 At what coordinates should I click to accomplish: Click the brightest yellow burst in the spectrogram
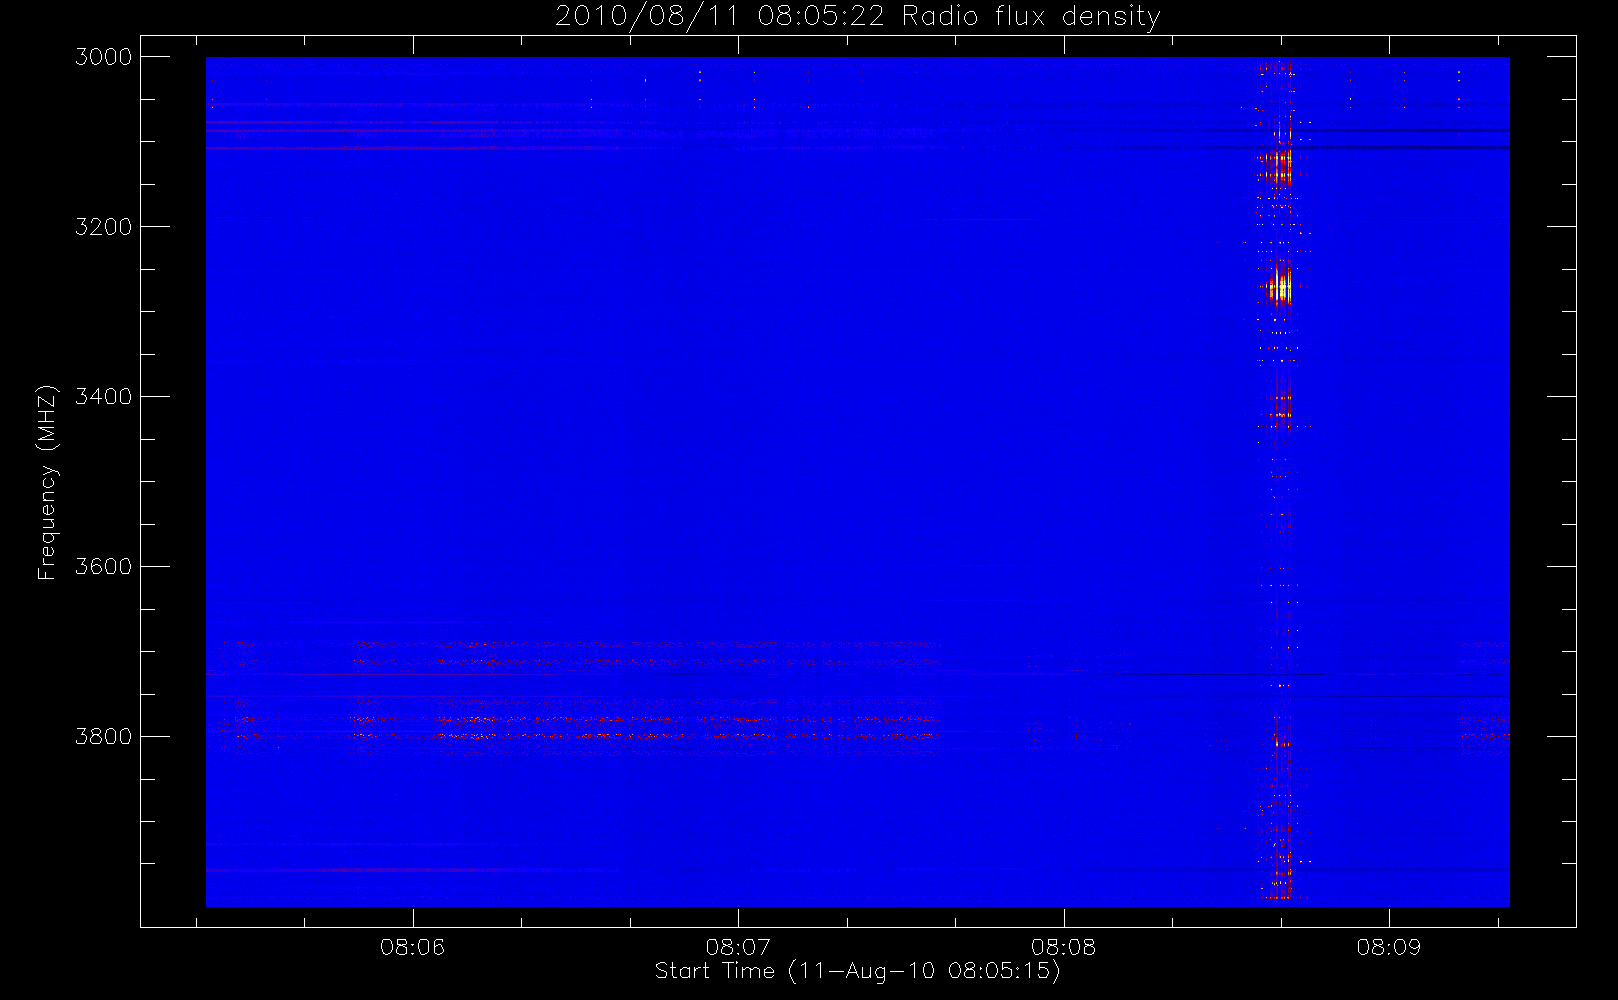(1279, 288)
